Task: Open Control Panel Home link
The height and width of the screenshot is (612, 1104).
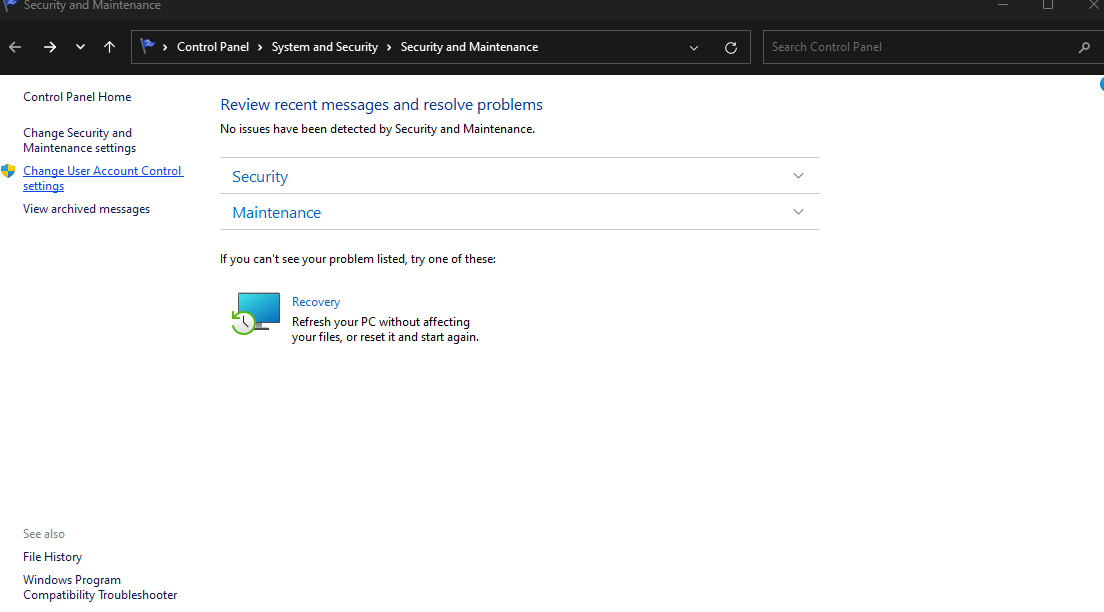Action: click(77, 97)
